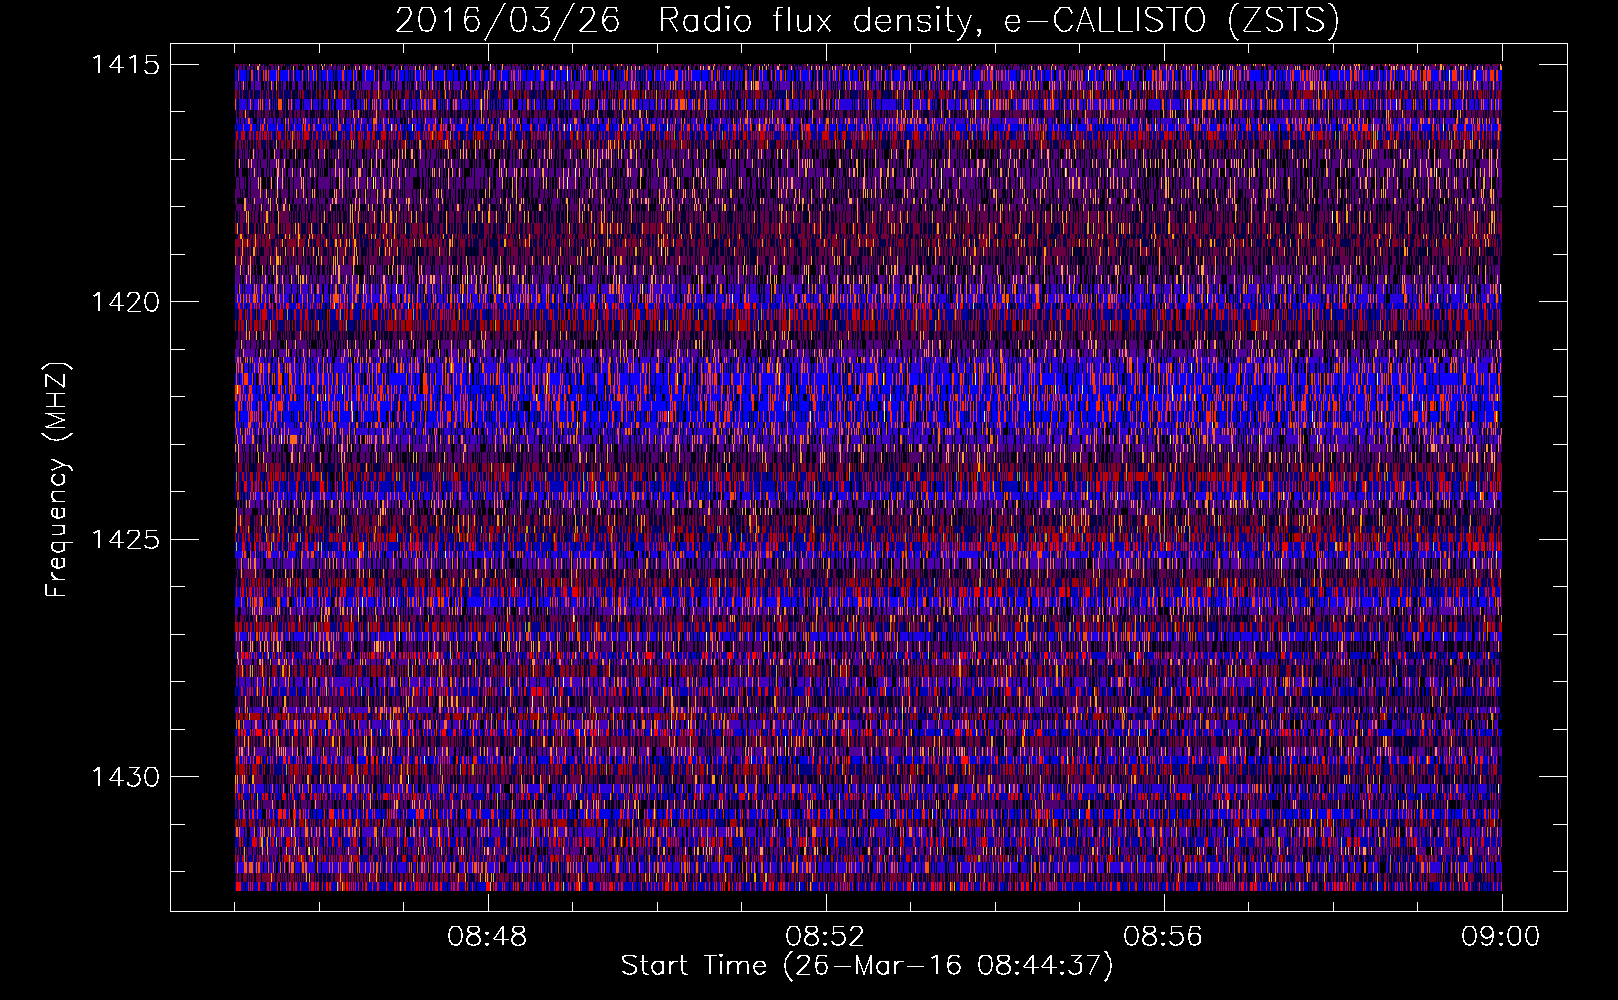Image resolution: width=1618 pixels, height=1000 pixels.
Task: Click the 'Start Time (26-Mar-16 08:44:37)' label
Action: [867, 966]
